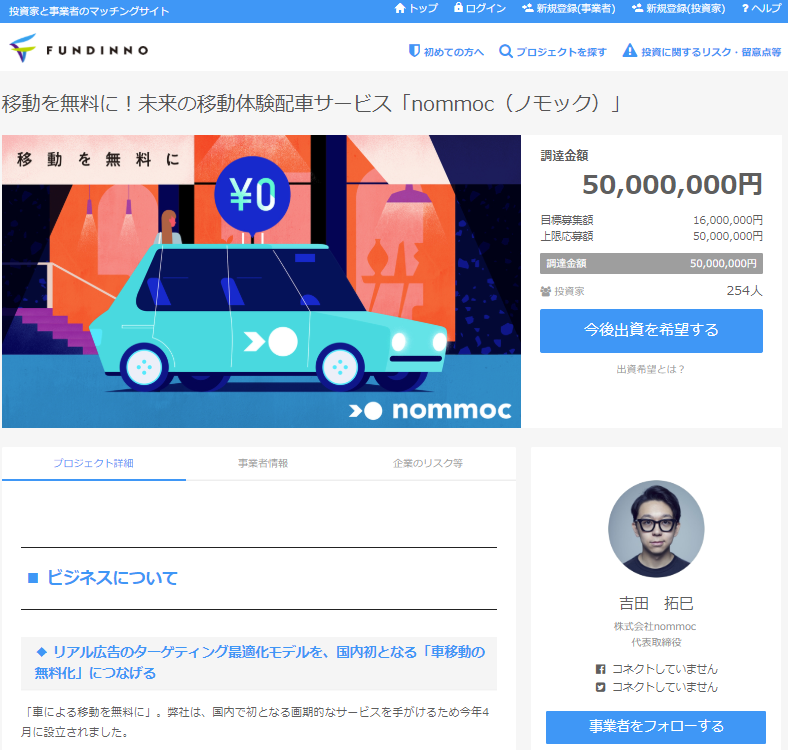
Task: Open 初めての方へ navigation item
Action: pyautogui.click(x=447, y=51)
